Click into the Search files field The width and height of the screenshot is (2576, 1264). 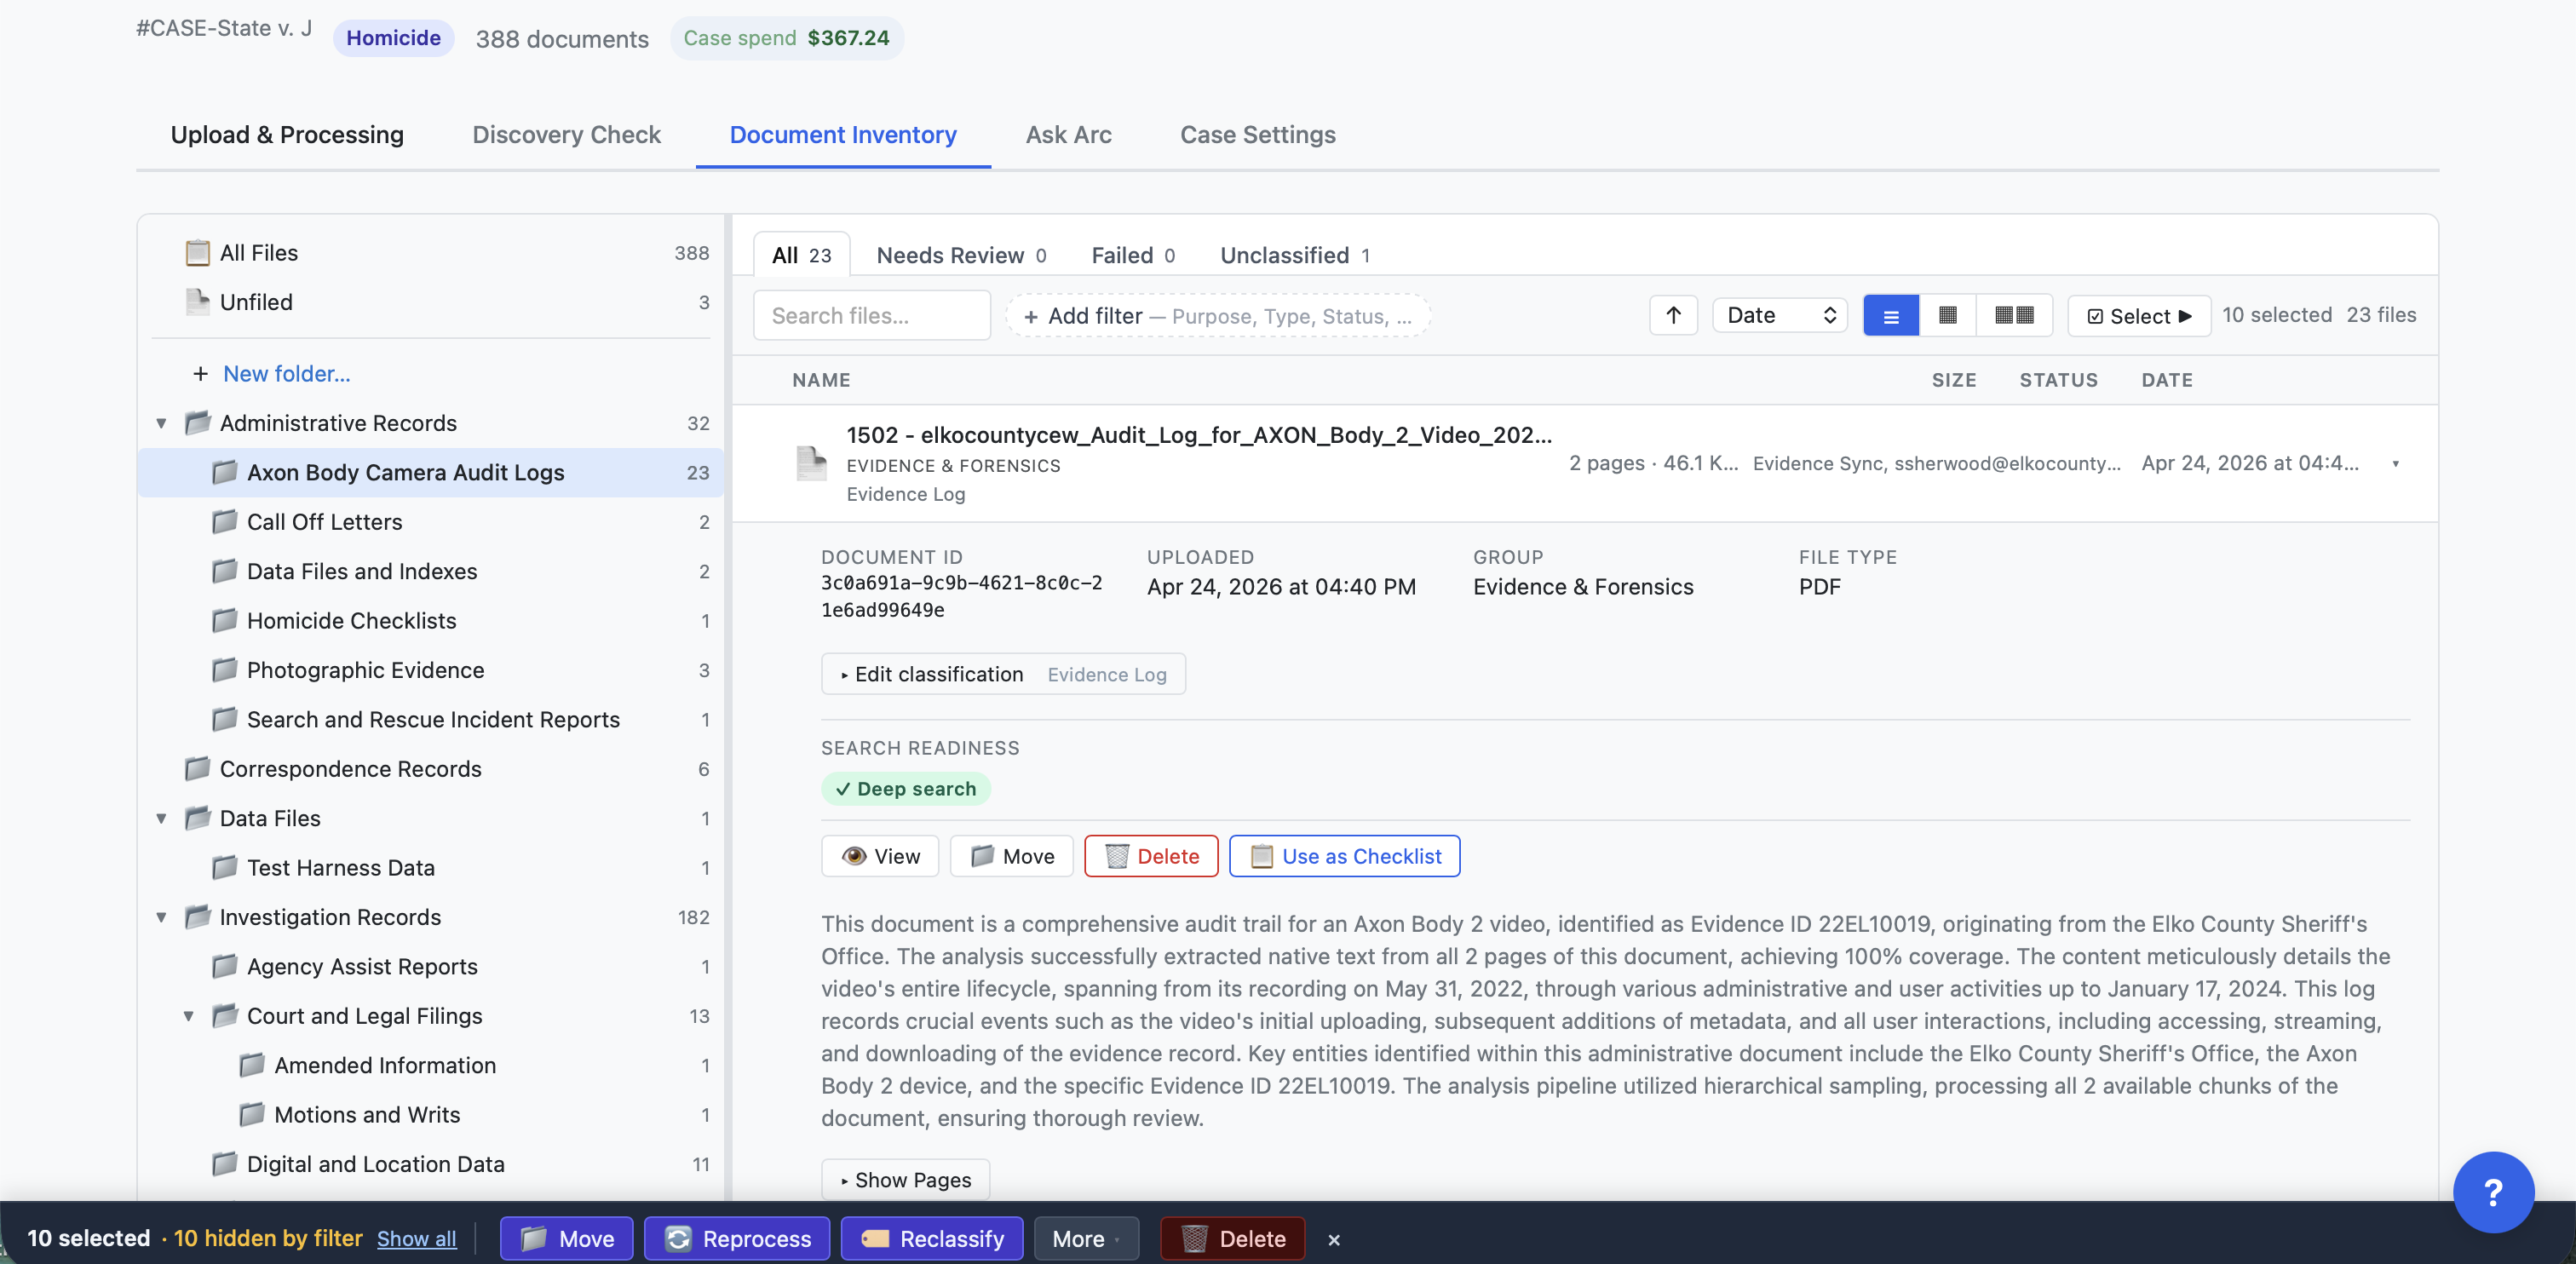[871, 315]
